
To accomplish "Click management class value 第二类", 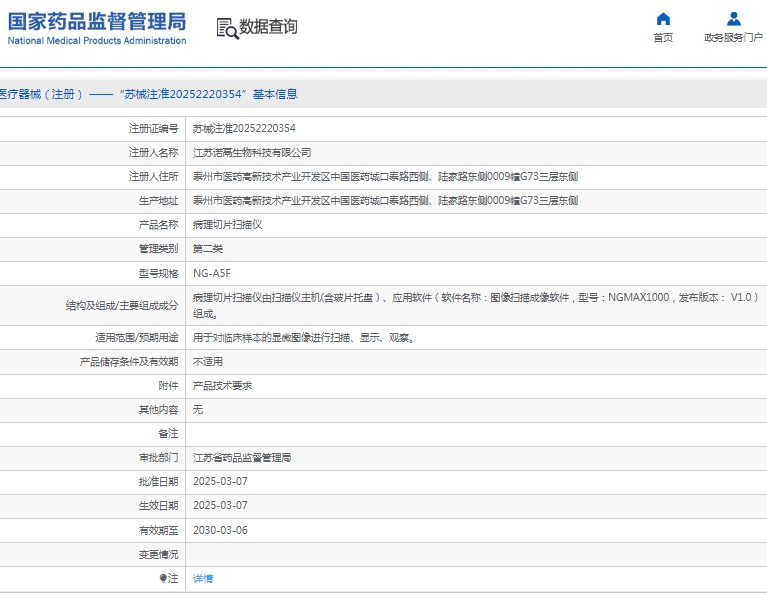I will point(207,249).
